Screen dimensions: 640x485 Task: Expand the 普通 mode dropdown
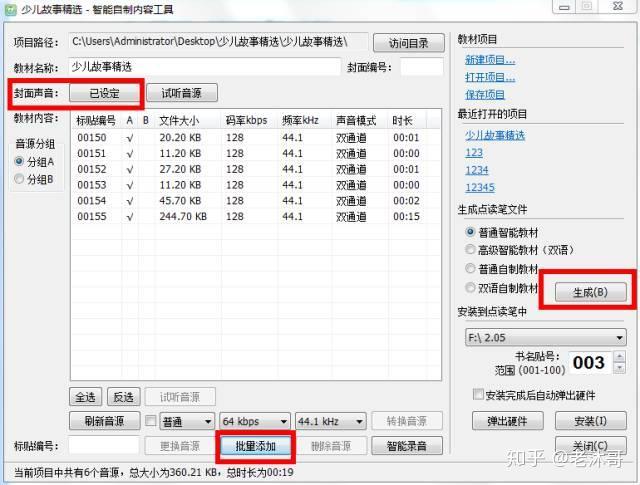point(187,421)
